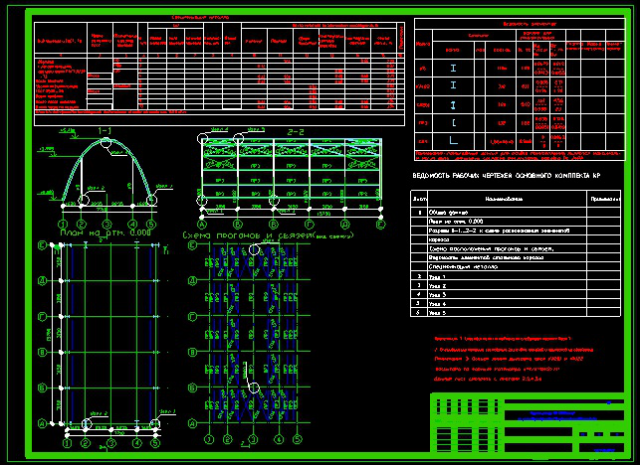Pick axis bubble "3" under section 1-1

point(107,224)
